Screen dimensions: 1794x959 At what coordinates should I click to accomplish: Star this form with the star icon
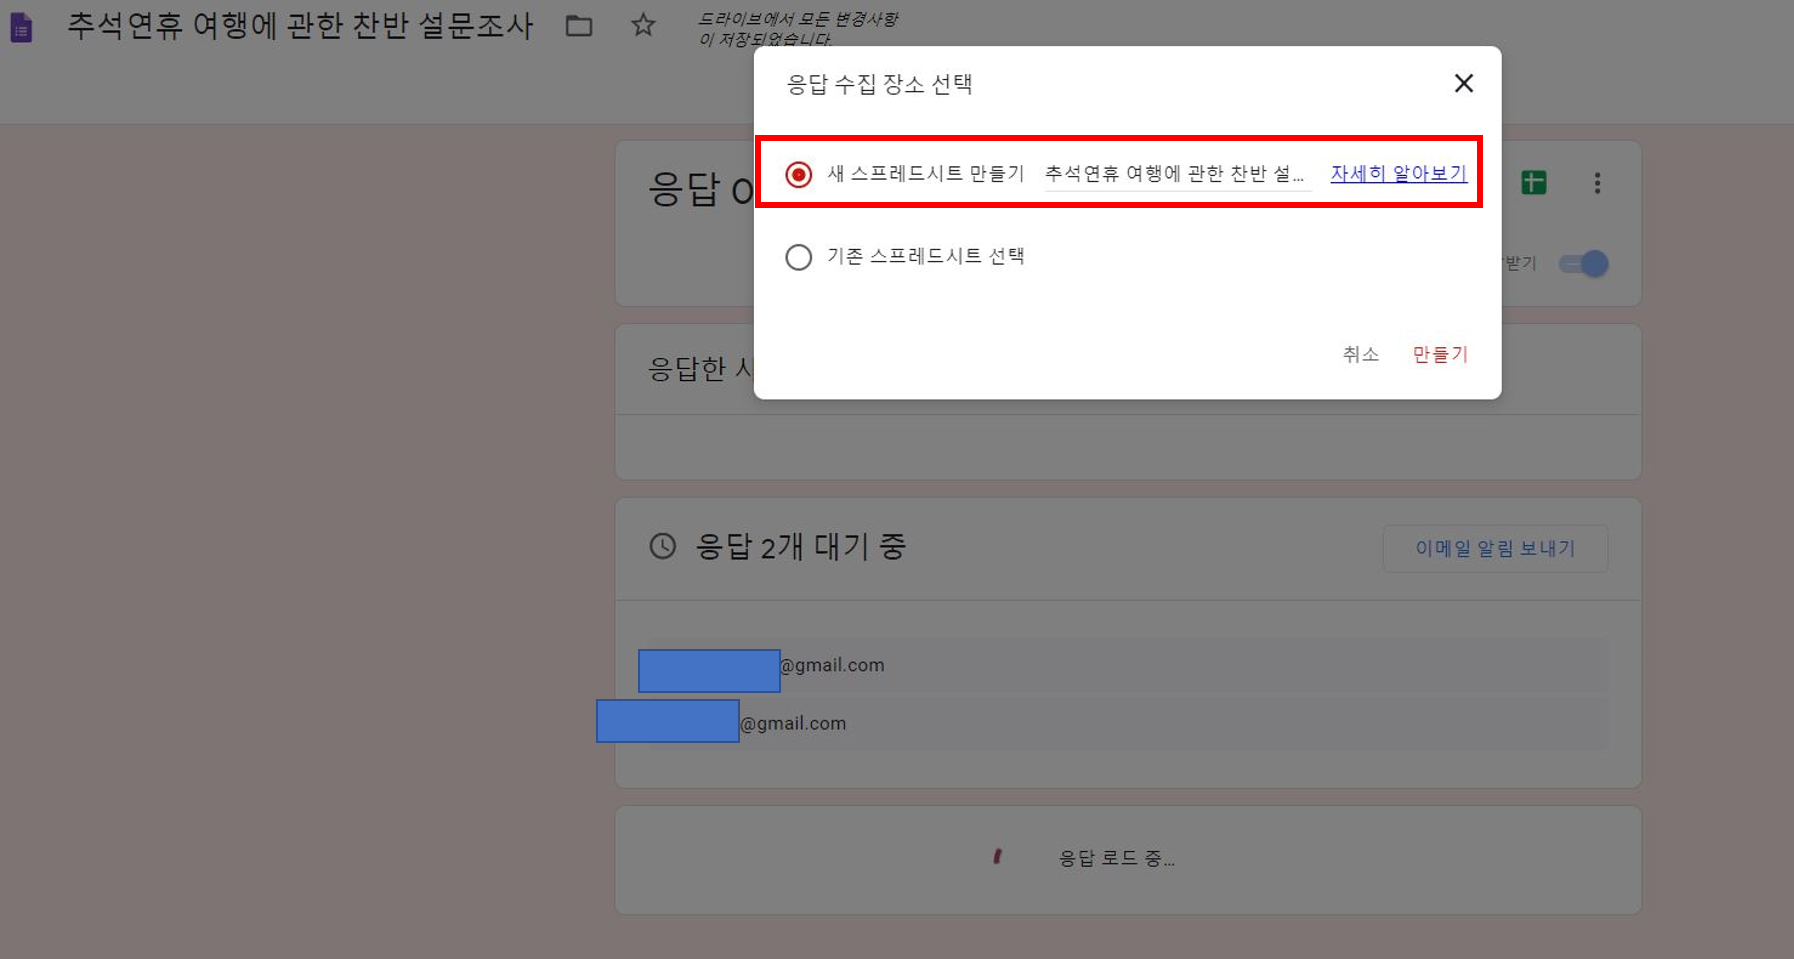(x=643, y=25)
